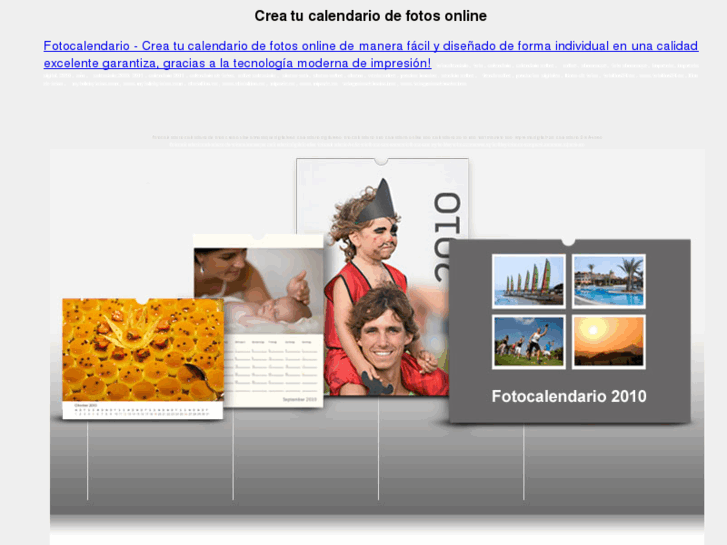Image resolution: width=727 pixels, height=545 pixels.
Task: Click the swimming pool photo in collage
Action: pyautogui.click(x=609, y=281)
